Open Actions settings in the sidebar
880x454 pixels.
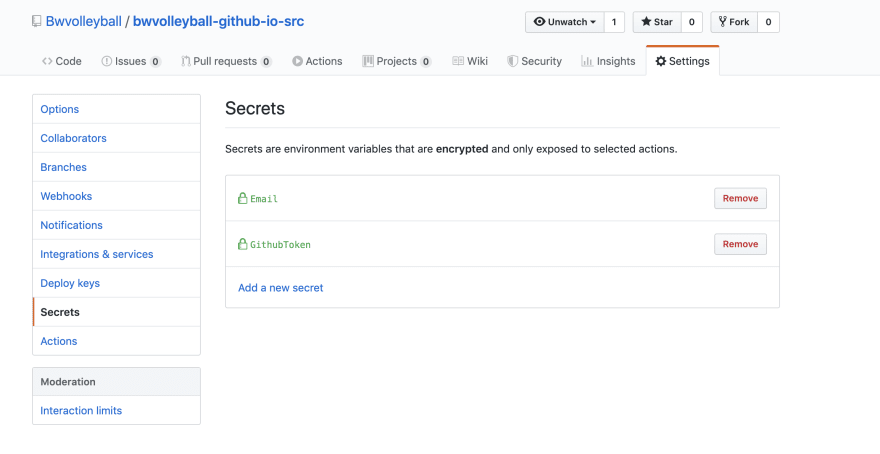[116, 341]
